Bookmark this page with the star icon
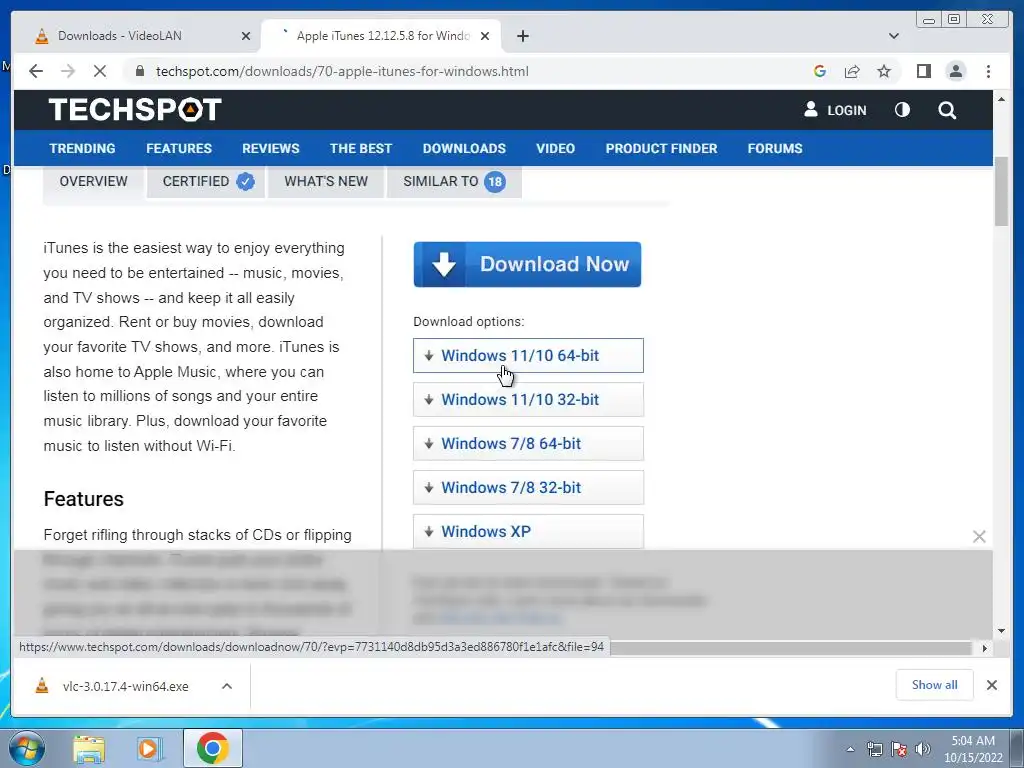The width and height of the screenshot is (1024, 768). coord(884,71)
